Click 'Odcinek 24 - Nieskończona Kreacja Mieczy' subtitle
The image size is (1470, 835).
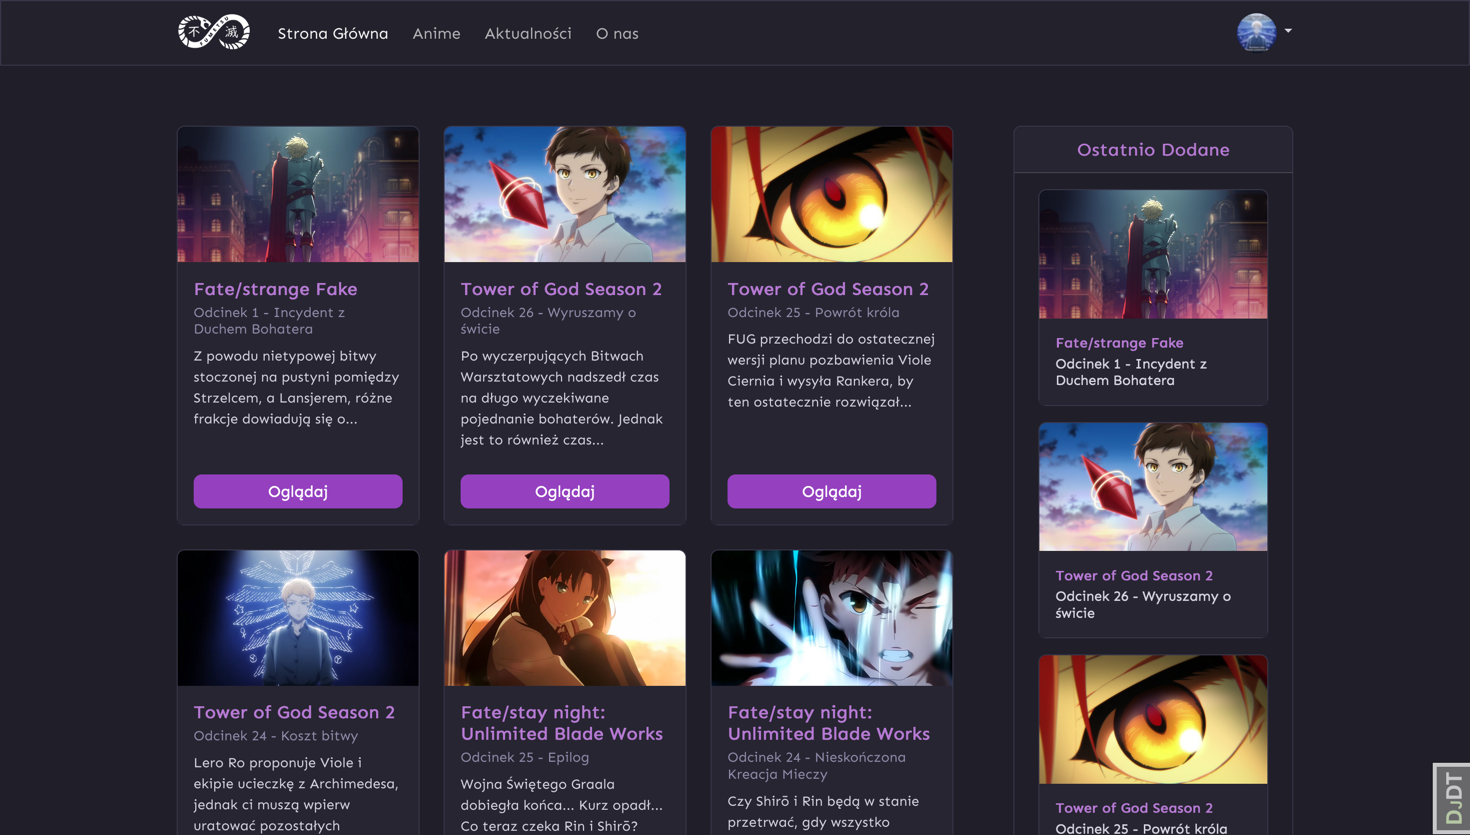tap(817, 766)
